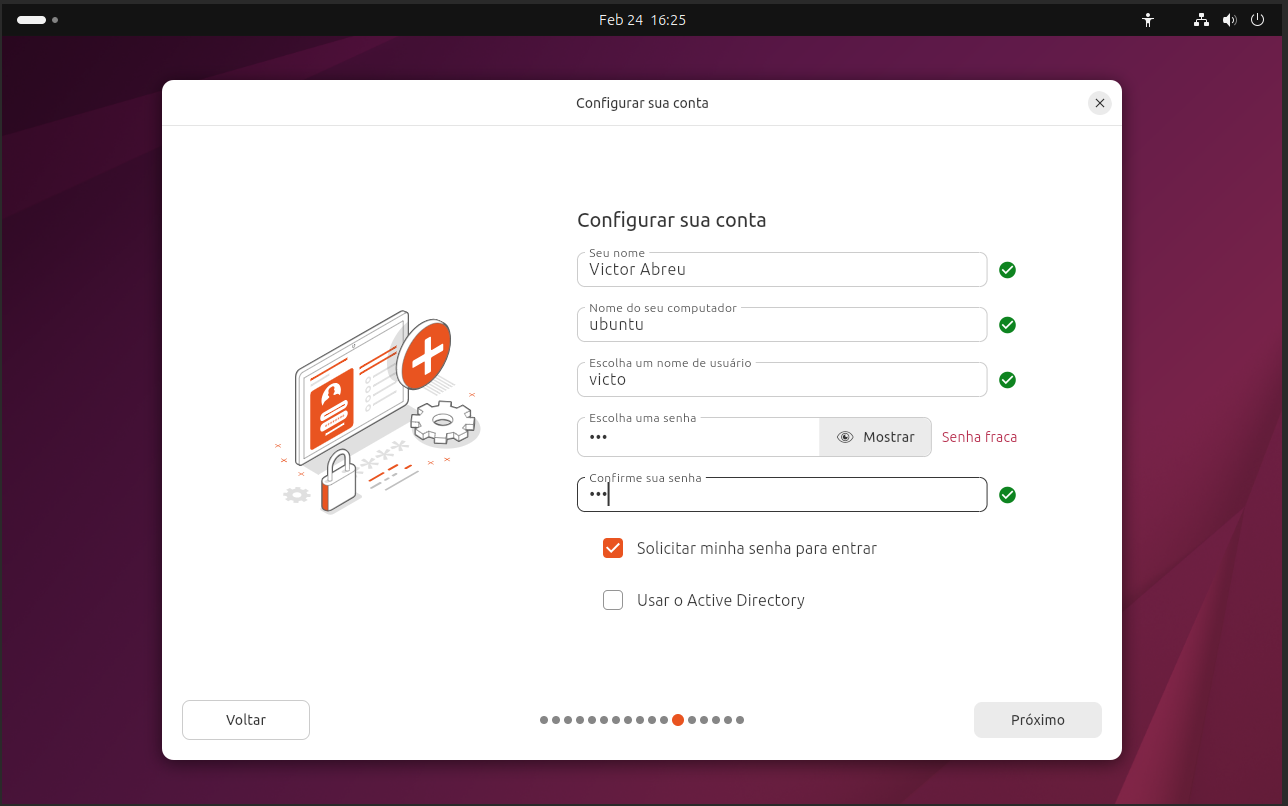Click green checkmark beside Seu nome
1288x806 pixels.
[x=1007, y=270]
